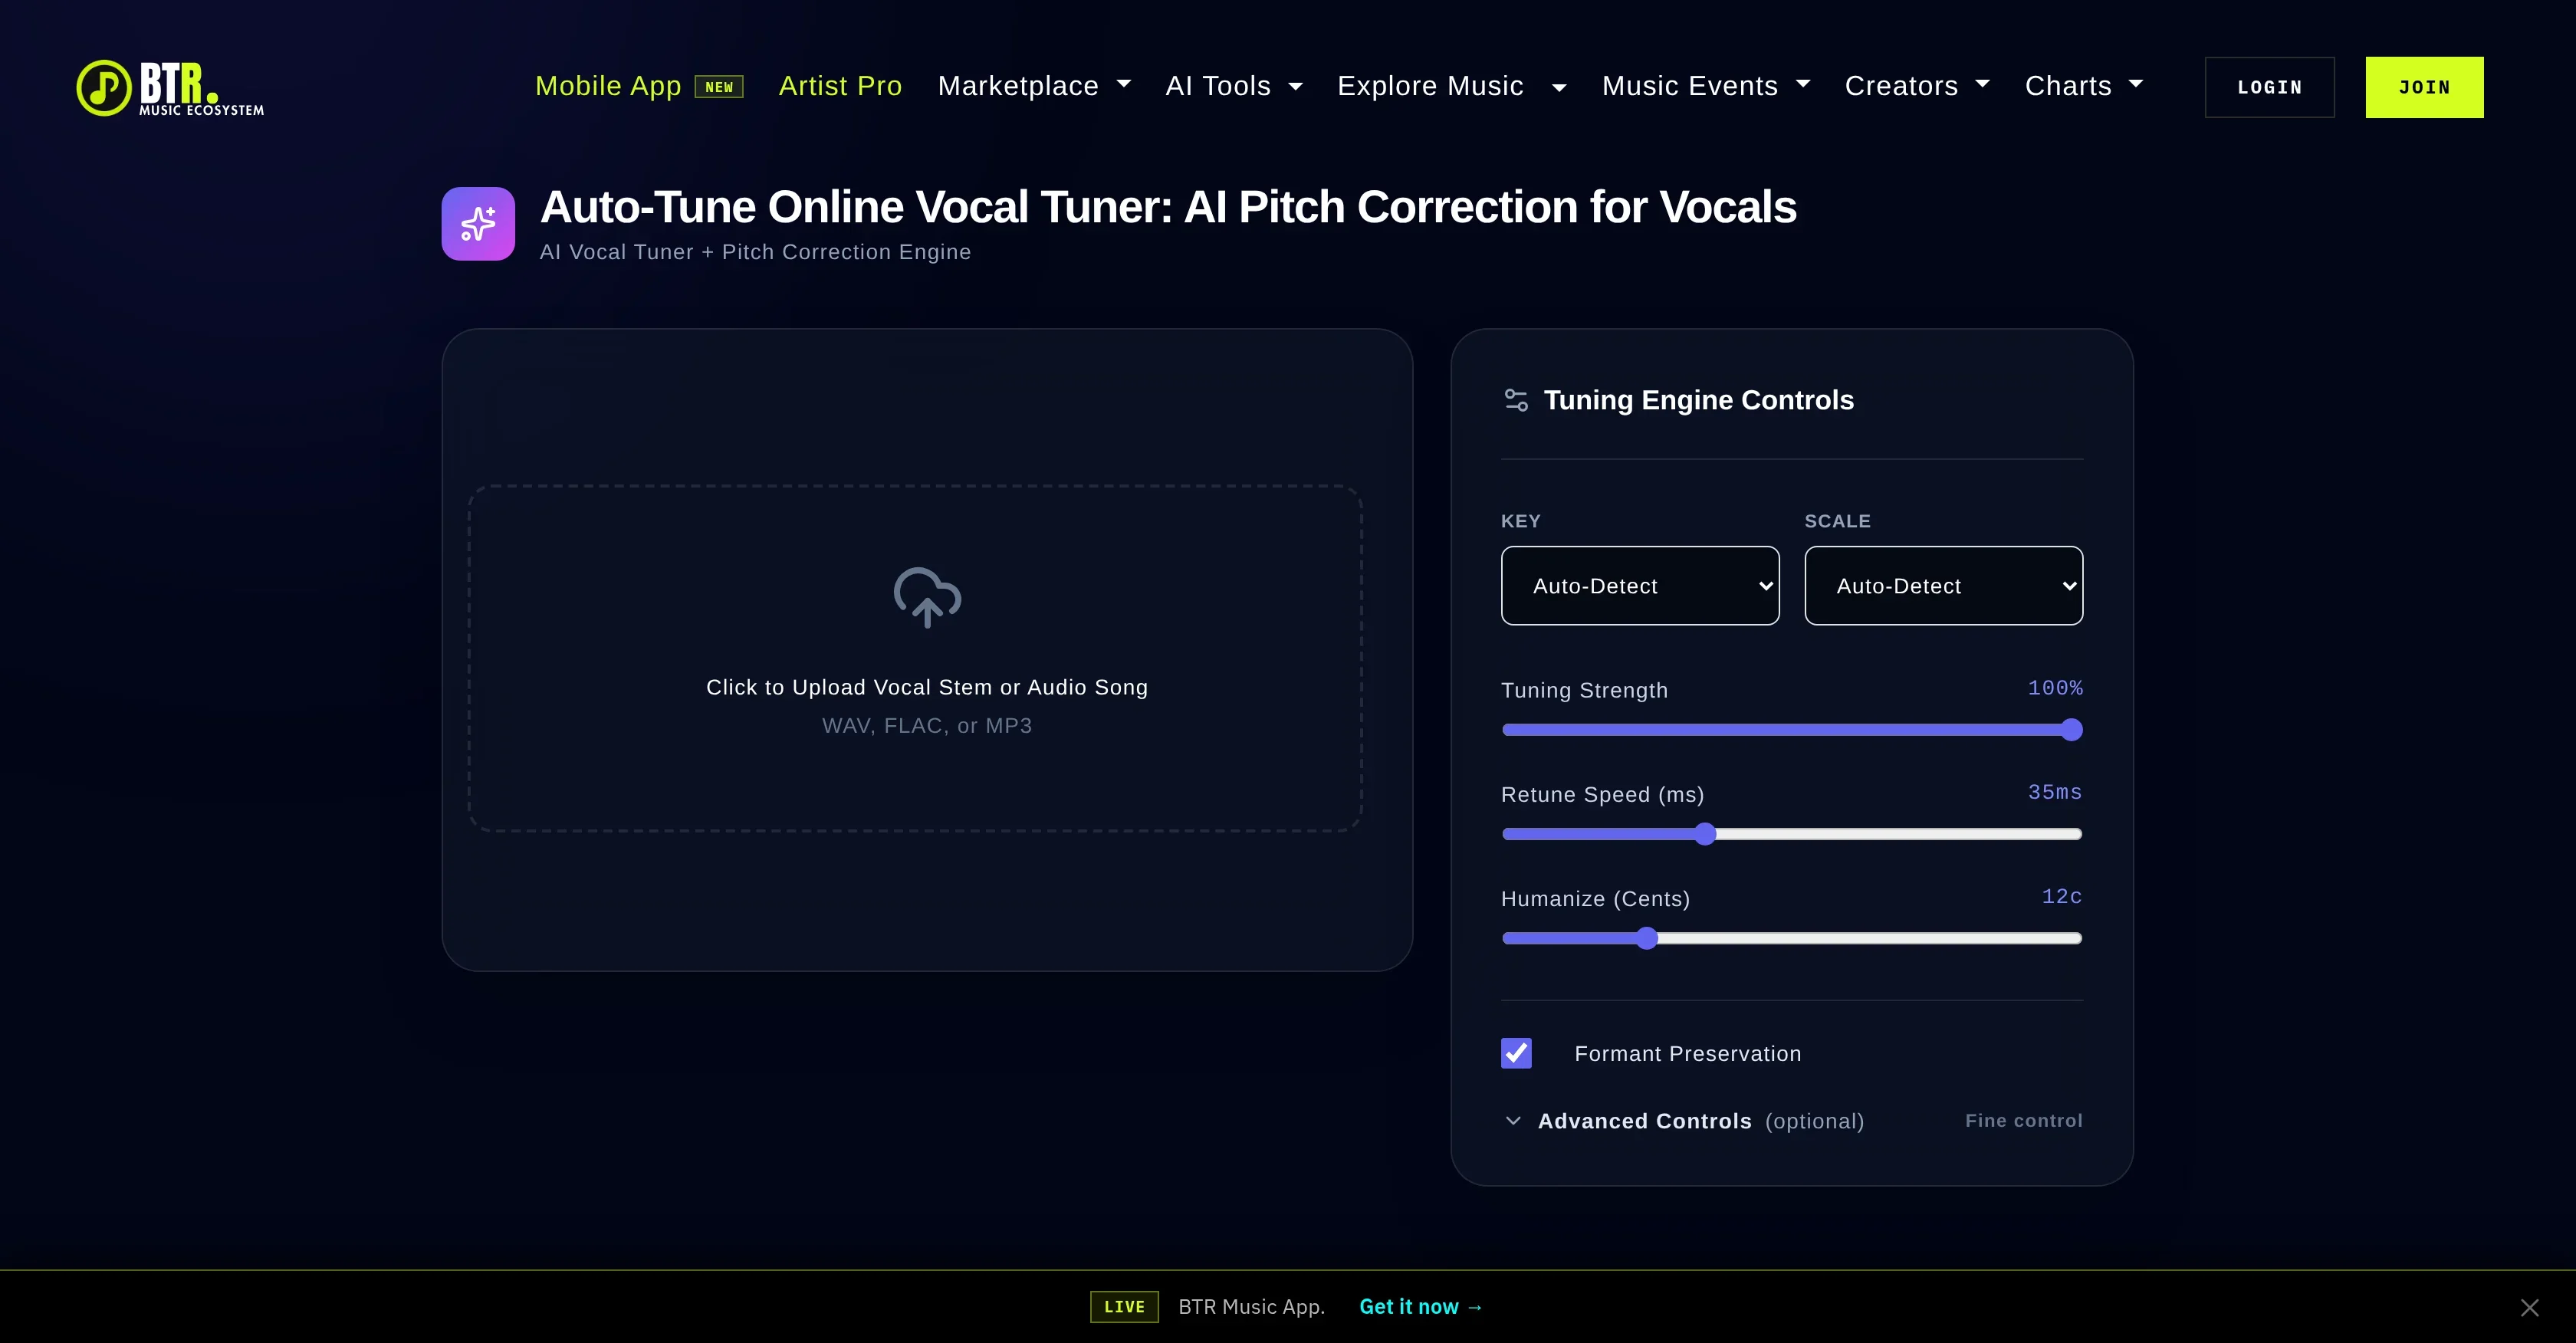Click the NEW badge next to Mobile App
This screenshot has height=1343, width=2576.
[719, 87]
